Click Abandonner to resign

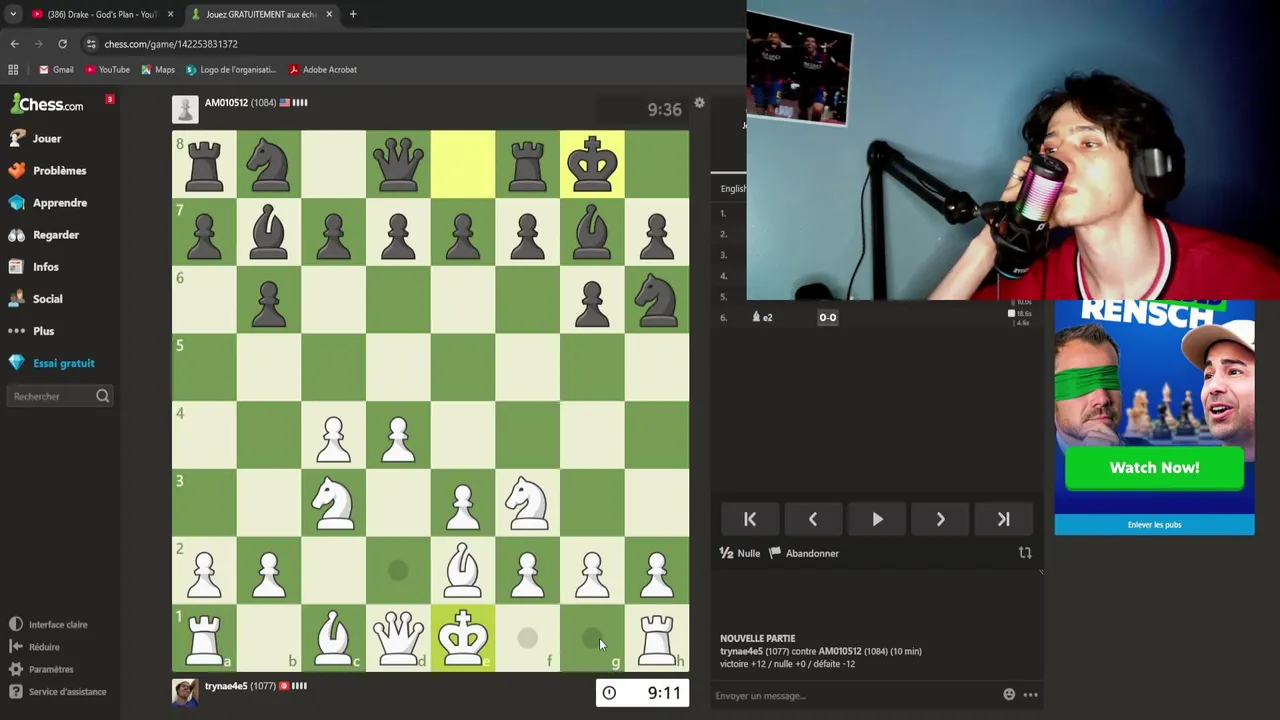(803, 553)
